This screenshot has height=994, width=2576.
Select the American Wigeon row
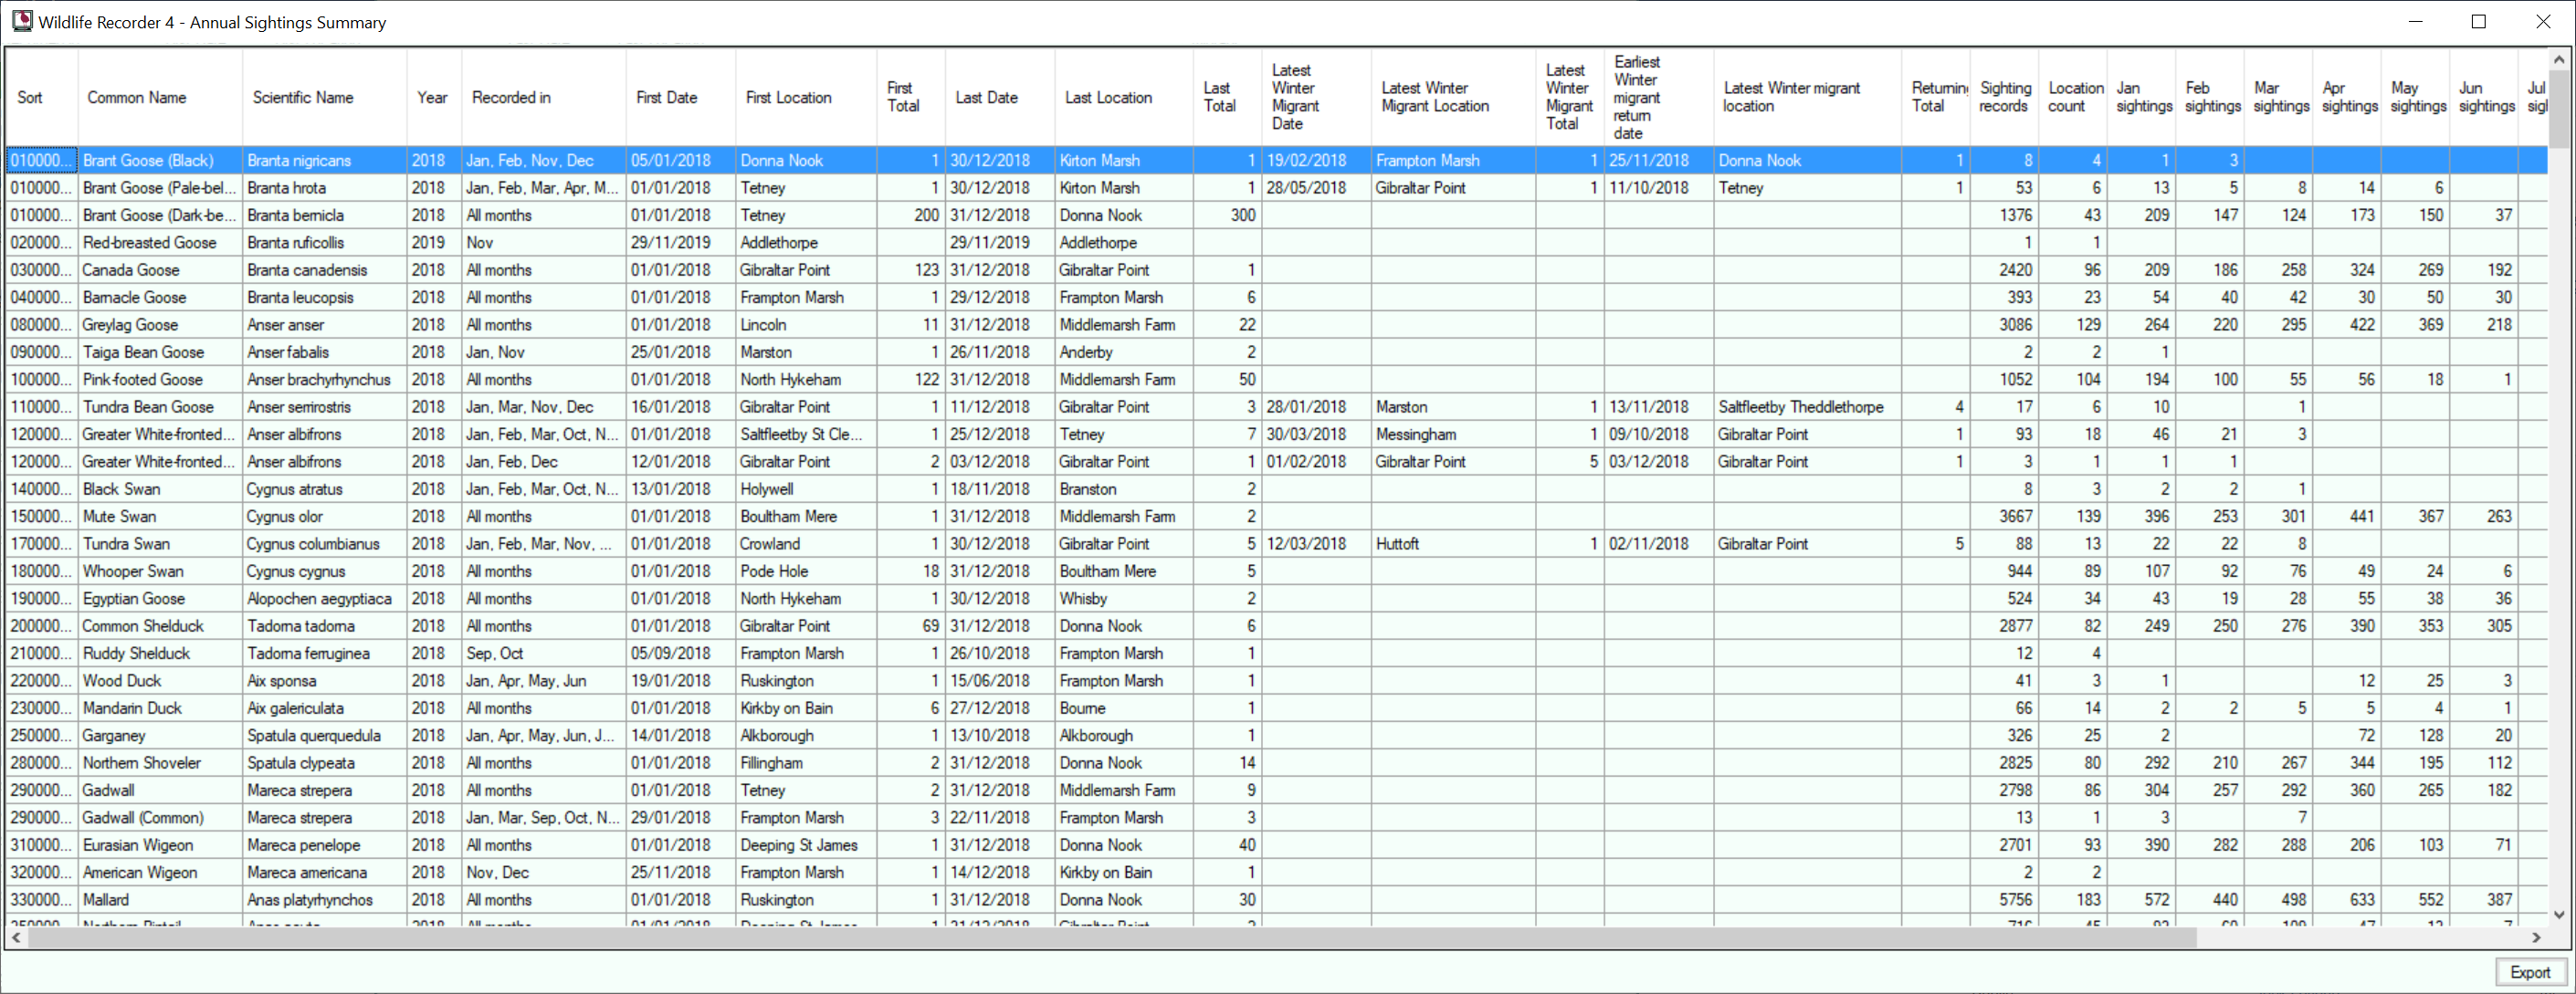point(1277,872)
